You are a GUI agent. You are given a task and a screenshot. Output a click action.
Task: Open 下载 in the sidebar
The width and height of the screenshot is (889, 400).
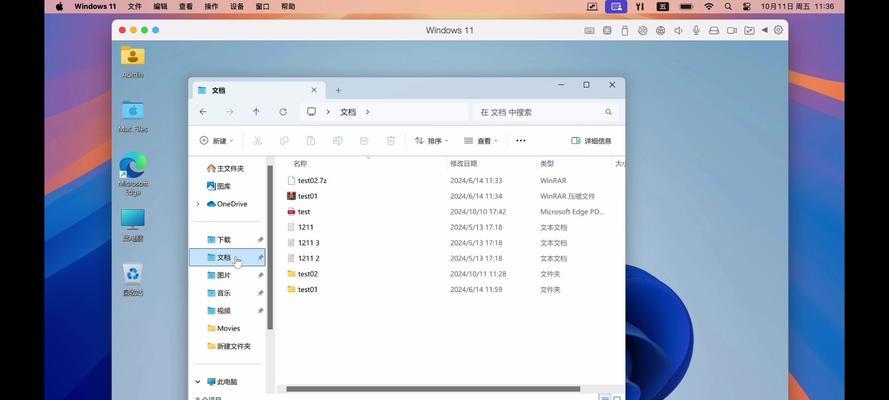219,240
